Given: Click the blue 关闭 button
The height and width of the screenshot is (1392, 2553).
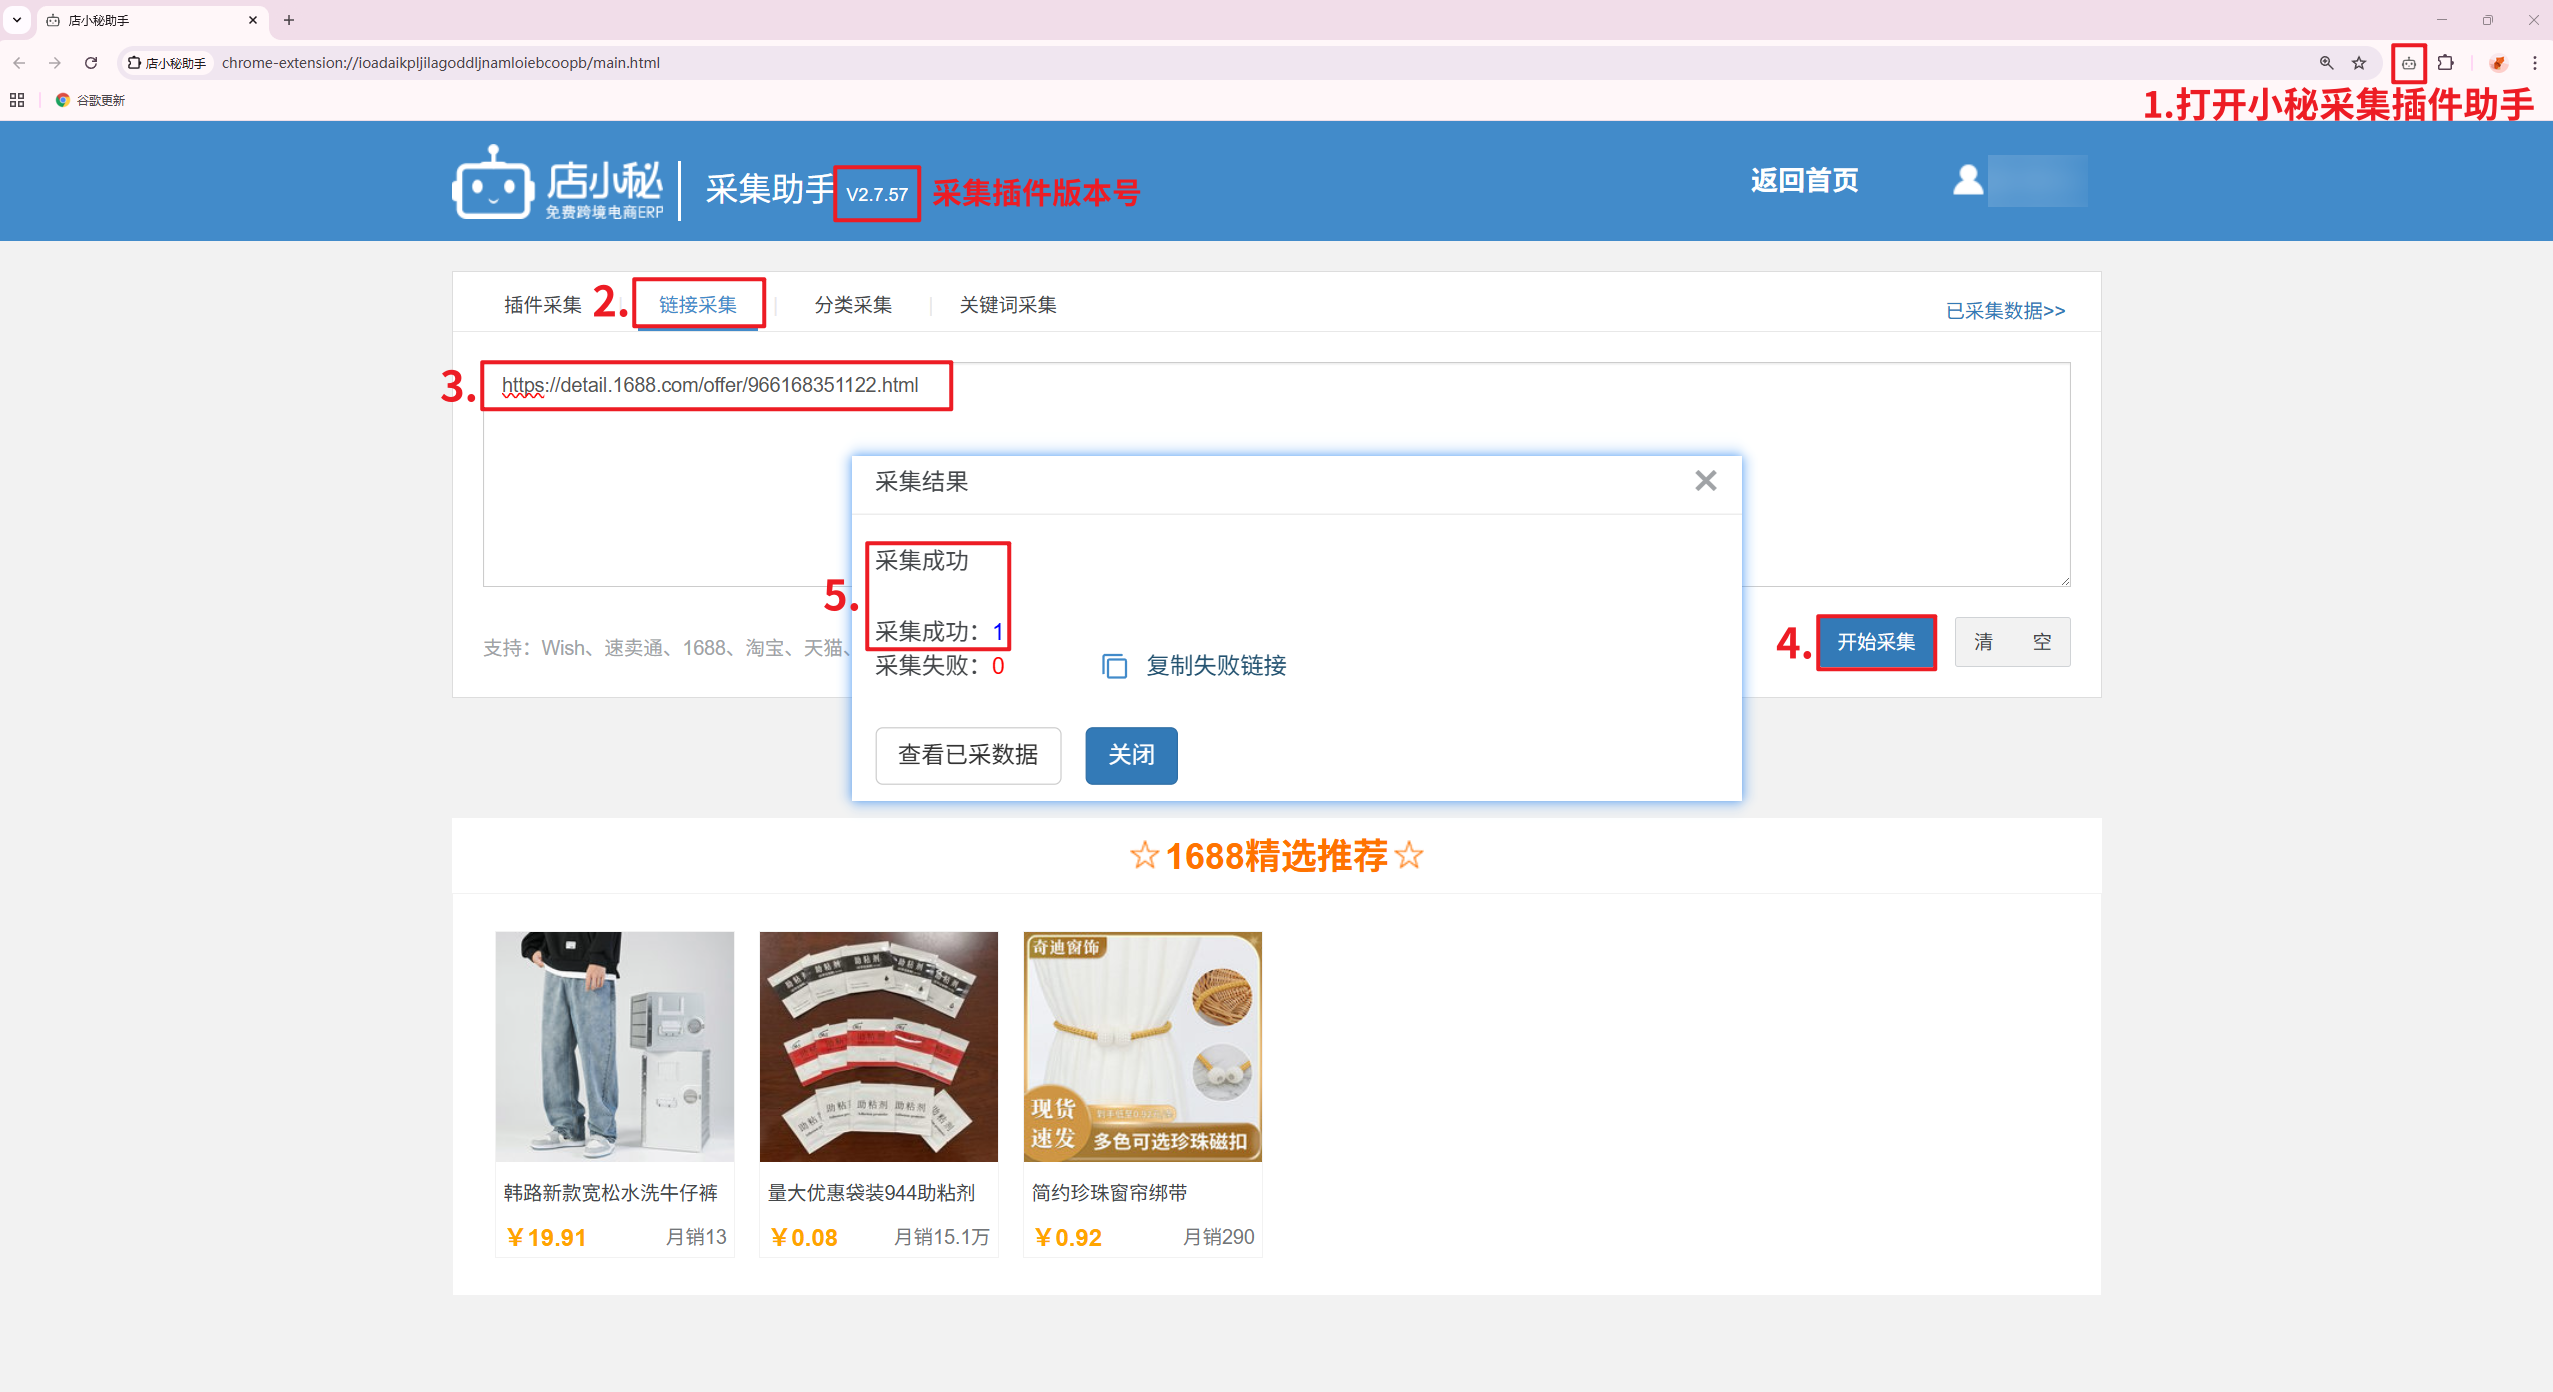Looking at the screenshot, I should tap(1130, 755).
